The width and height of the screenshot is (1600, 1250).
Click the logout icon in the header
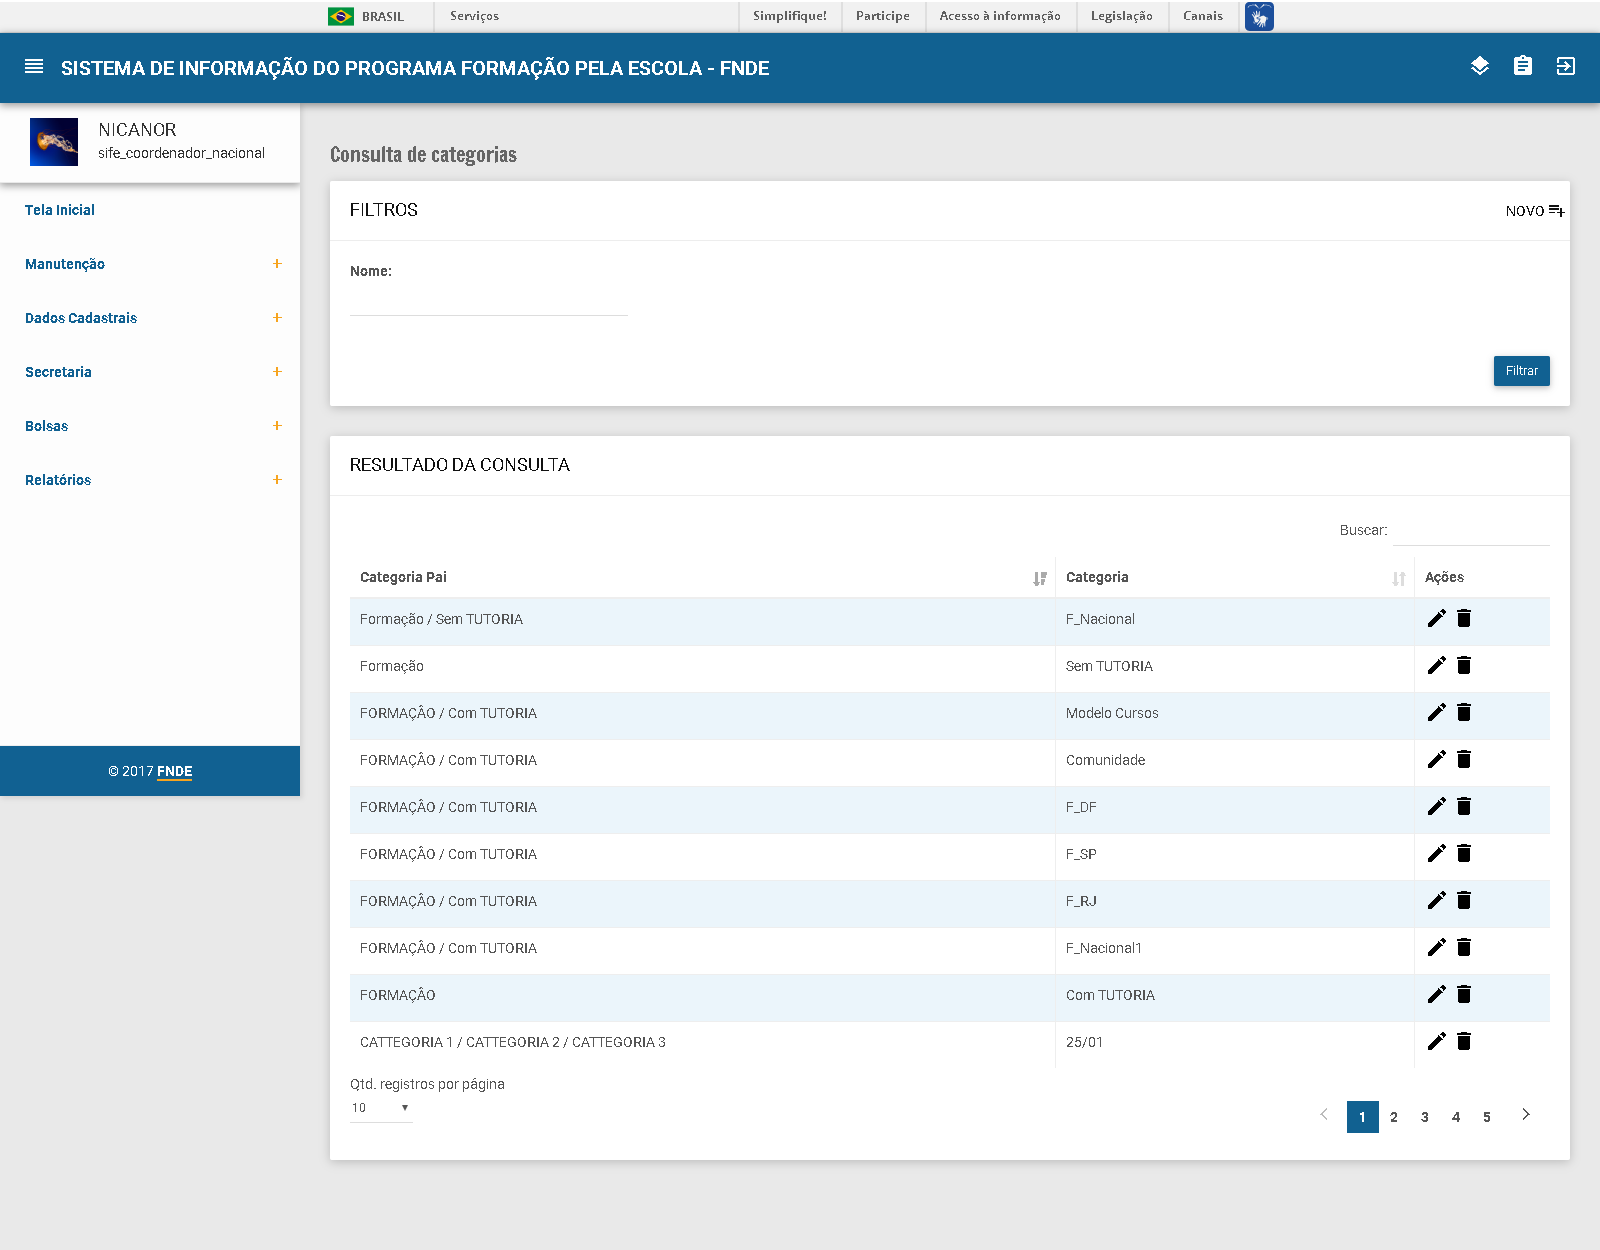pos(1566,66)
